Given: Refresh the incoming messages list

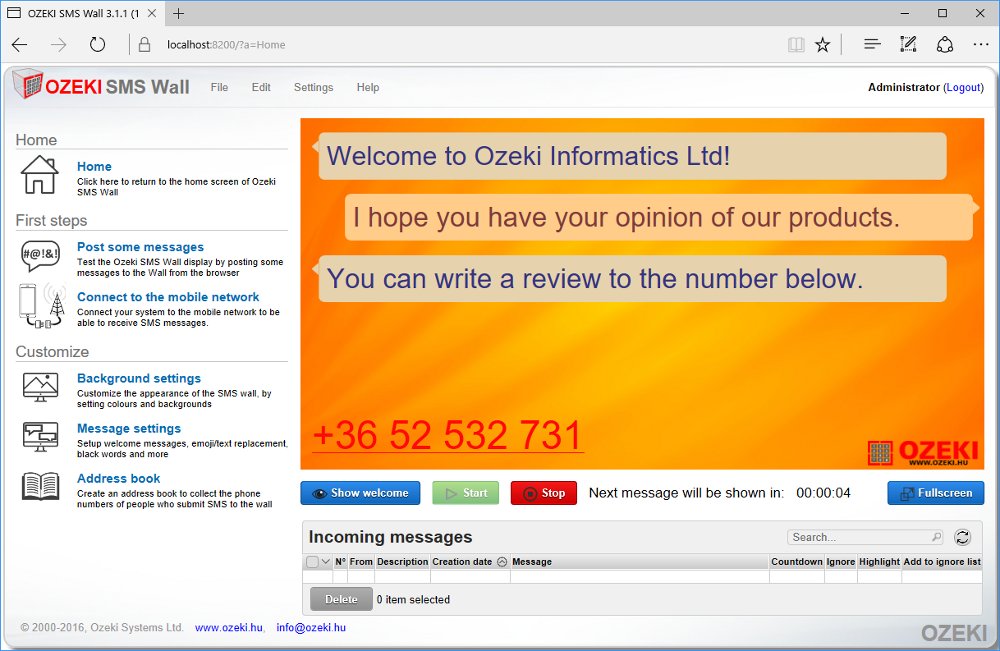Looking at the screenshot, I should [x=962, y=538].
